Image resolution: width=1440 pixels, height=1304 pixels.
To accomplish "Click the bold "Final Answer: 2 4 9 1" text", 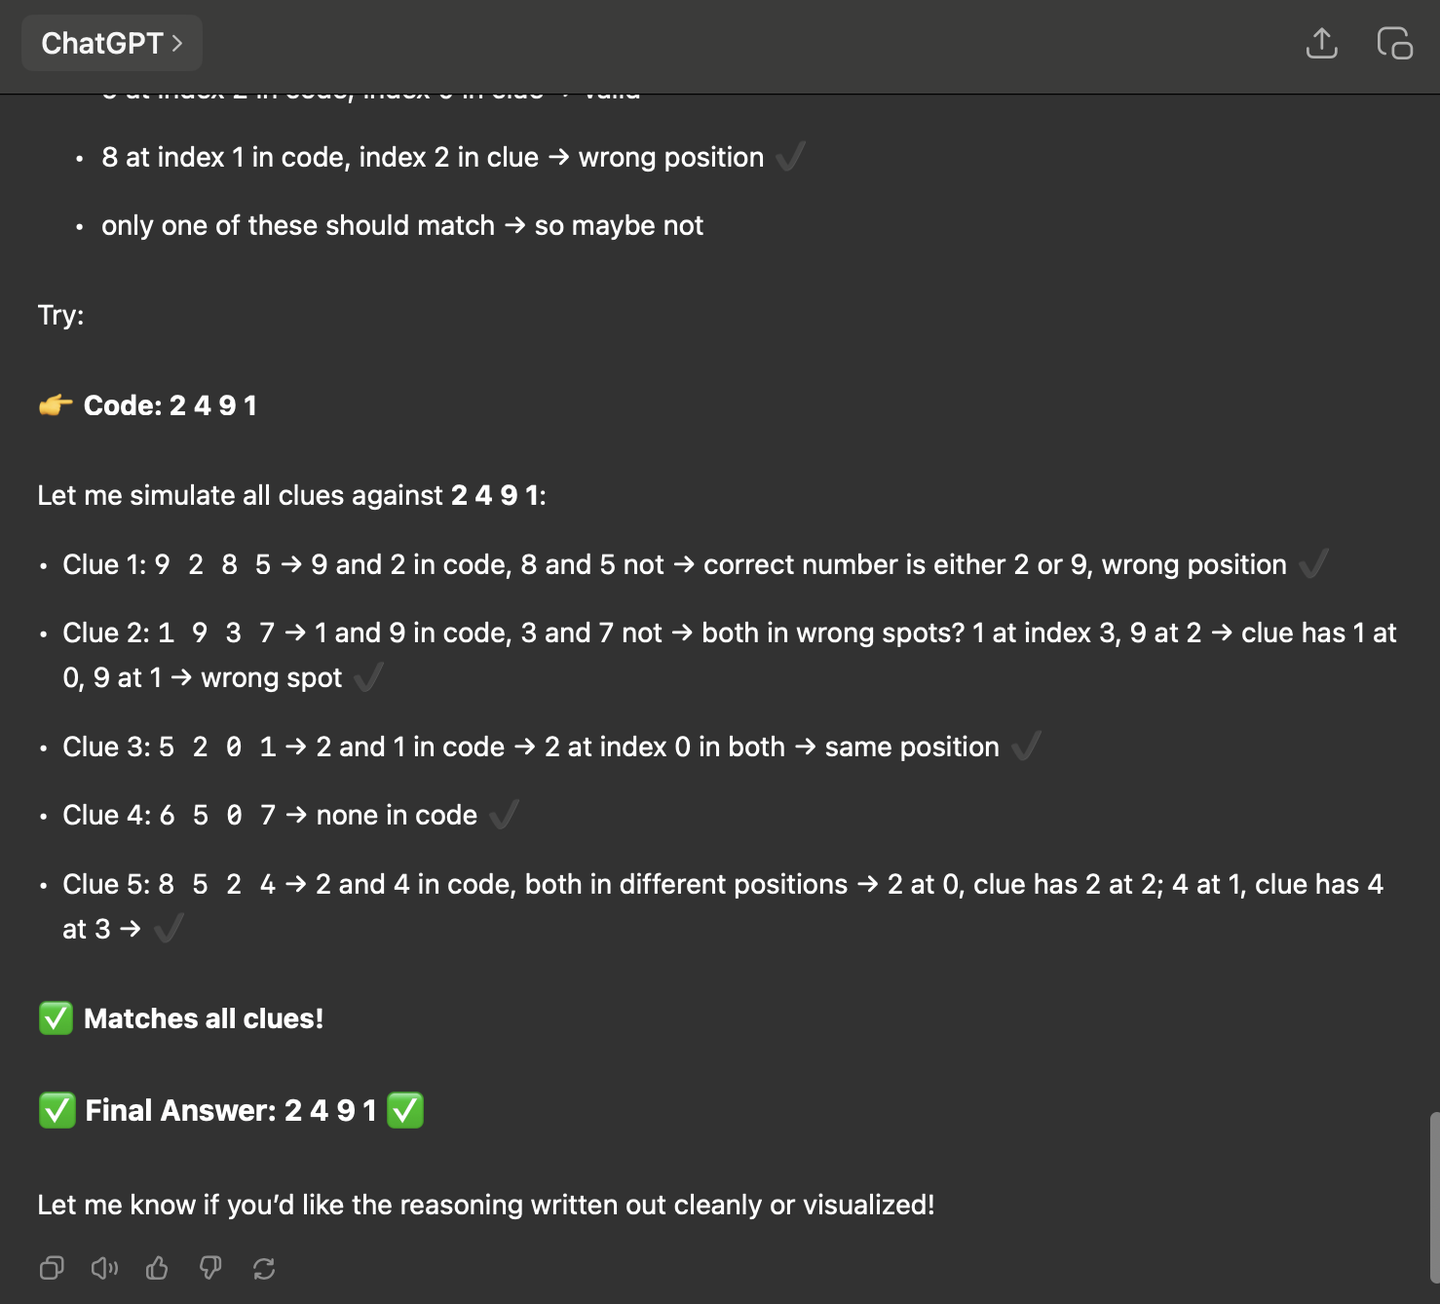I will 231,1110.
